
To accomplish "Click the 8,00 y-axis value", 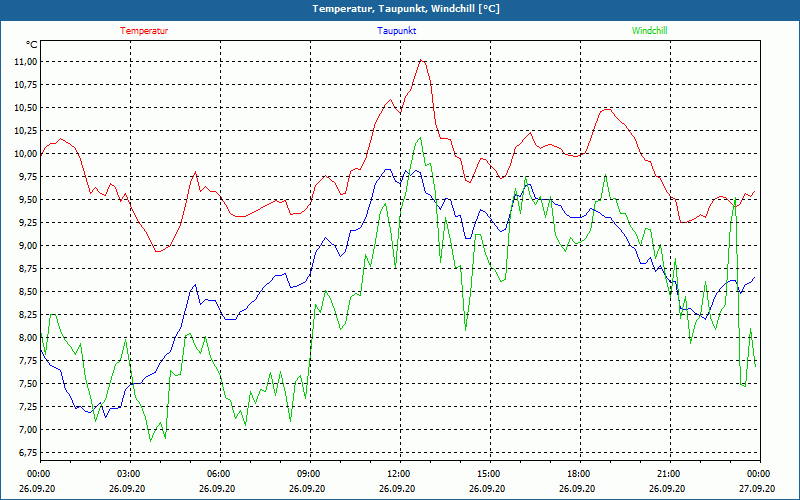I will (28, 337).
